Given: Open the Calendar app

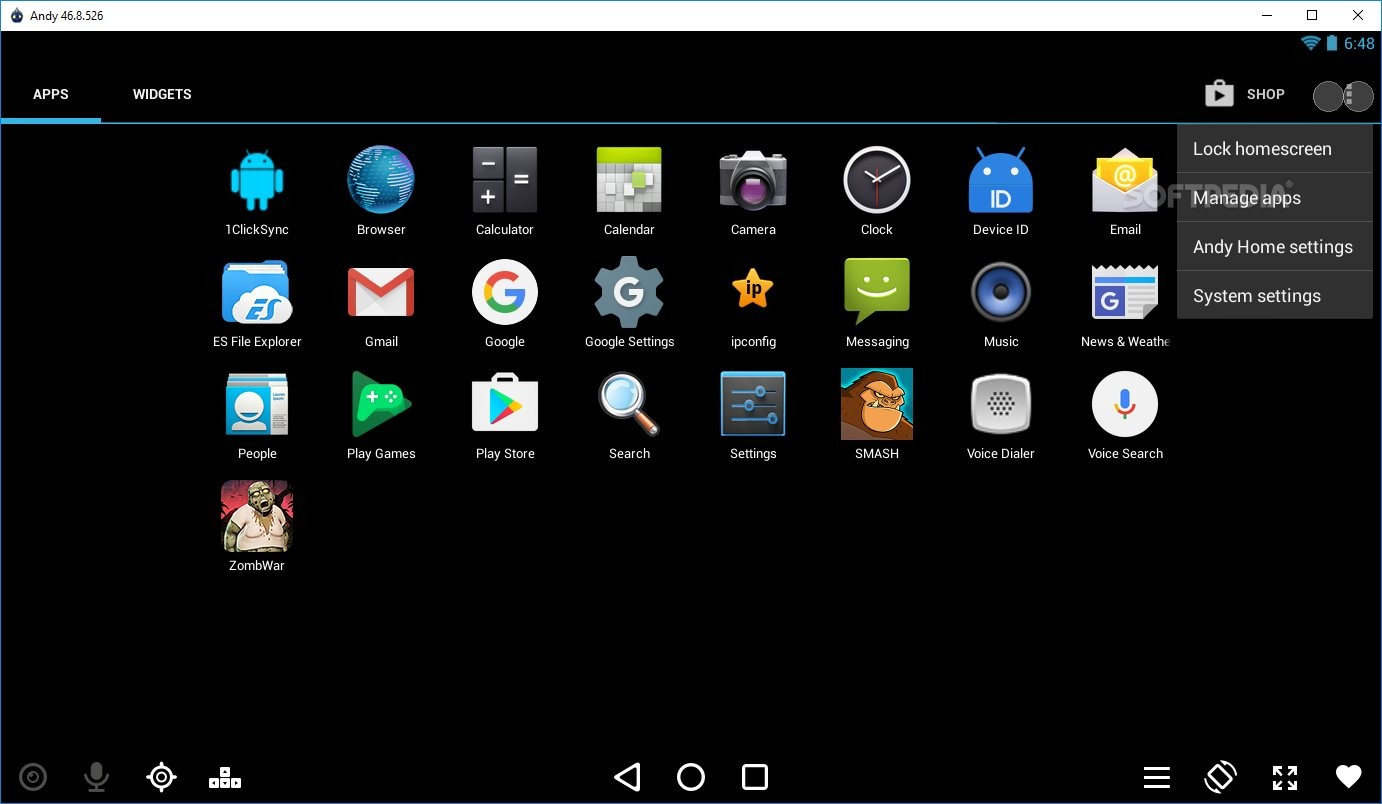Looking at the screenshot, I should [629, 191].
